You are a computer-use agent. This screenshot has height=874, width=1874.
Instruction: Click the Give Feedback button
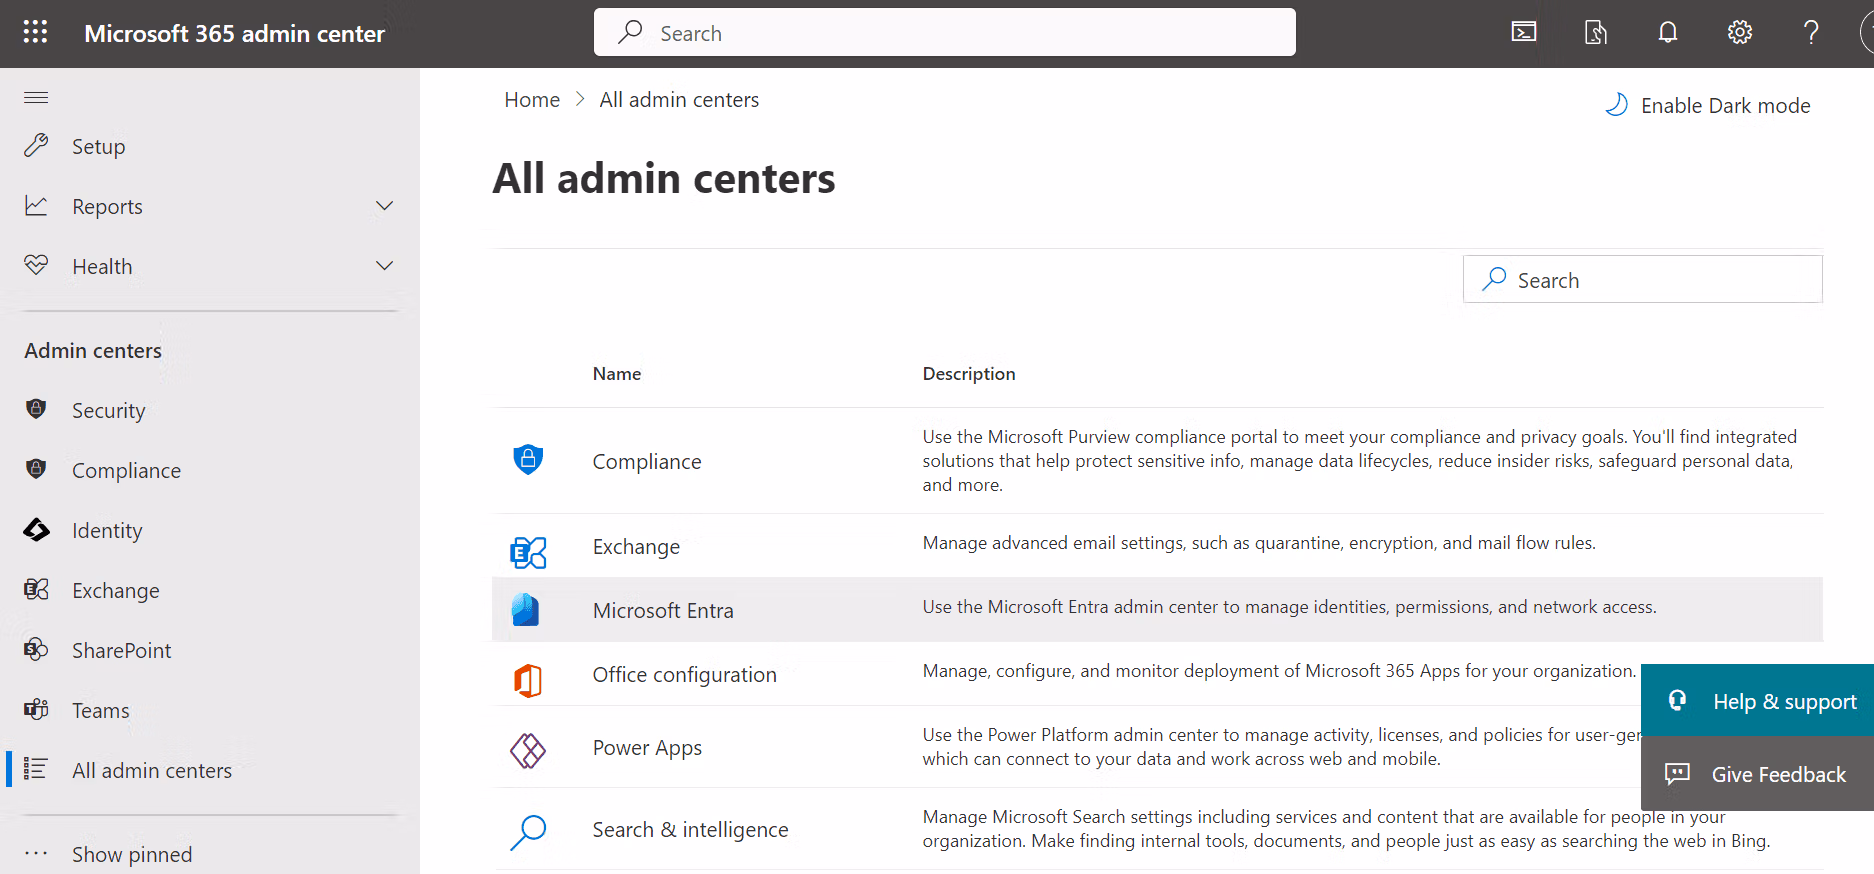[1762, 774]
